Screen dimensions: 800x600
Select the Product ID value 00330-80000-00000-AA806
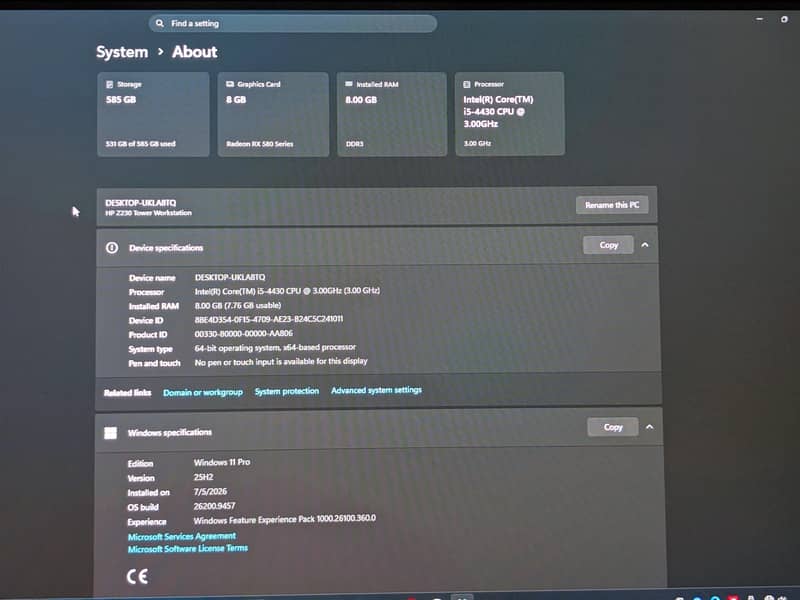pos(244,334)
